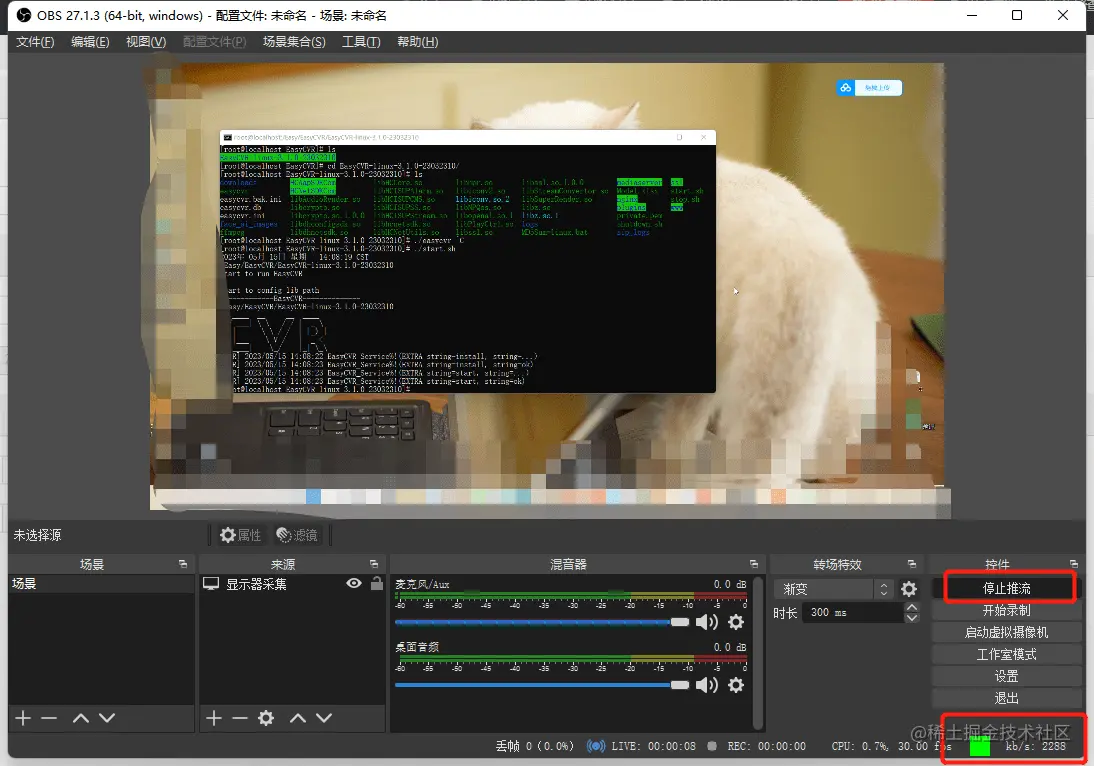This screenshot has height=766, width=1094.
Task: Click the LIVE broadcast status icon
Action: click(596, 746)
